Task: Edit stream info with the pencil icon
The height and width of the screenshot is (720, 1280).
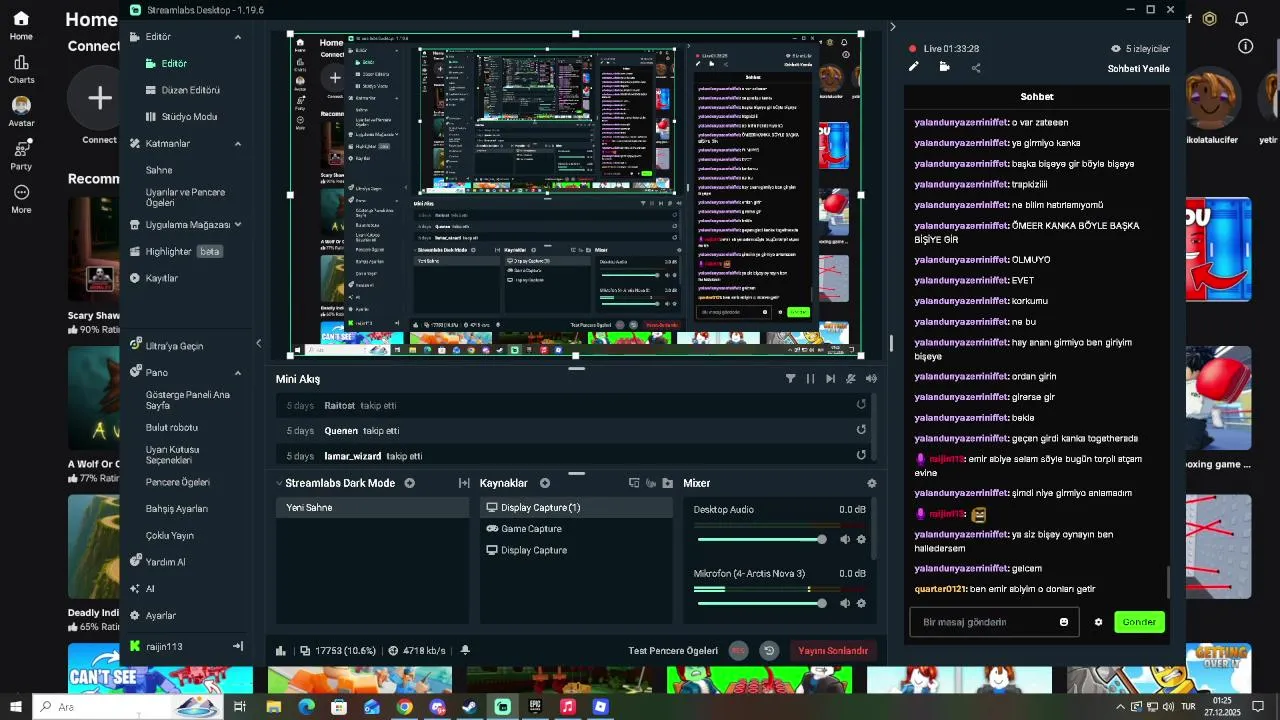Action: 913,67
